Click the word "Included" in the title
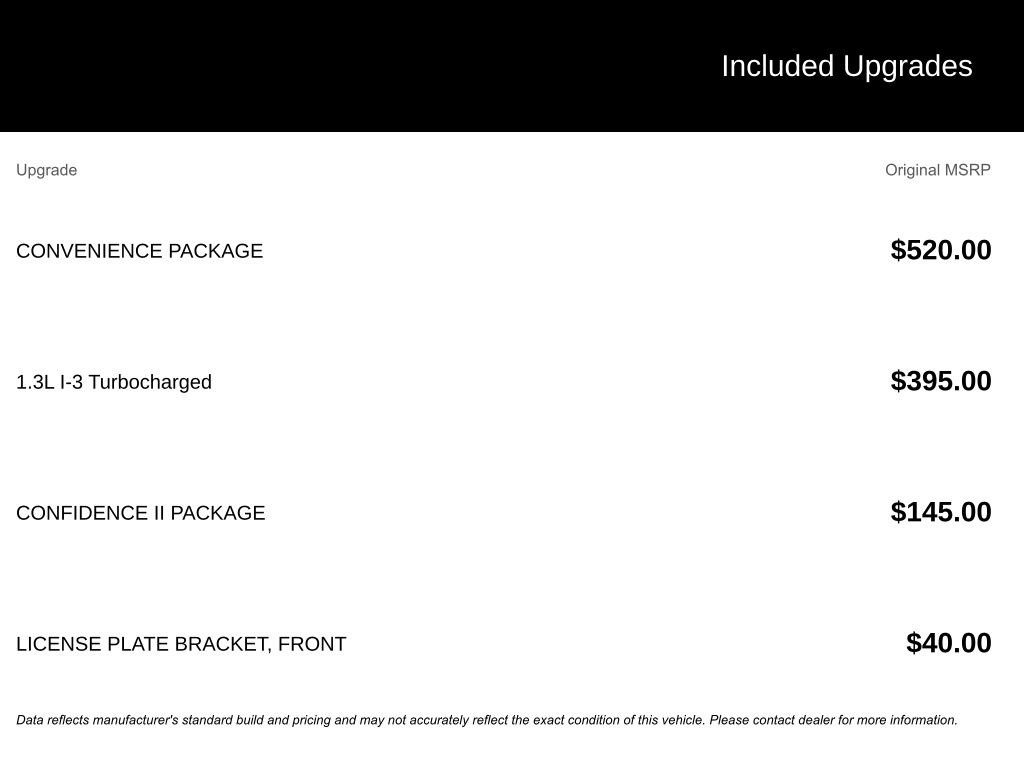 [x=778, y=66]
